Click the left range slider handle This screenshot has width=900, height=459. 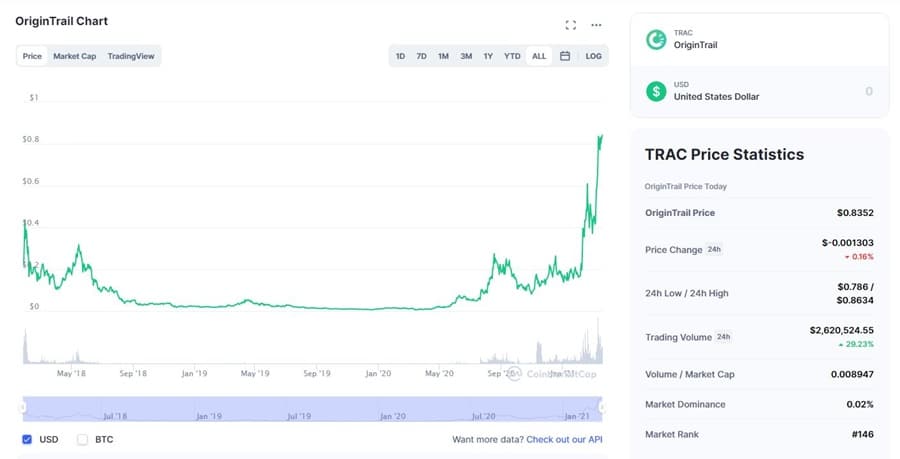coord(23,406)
